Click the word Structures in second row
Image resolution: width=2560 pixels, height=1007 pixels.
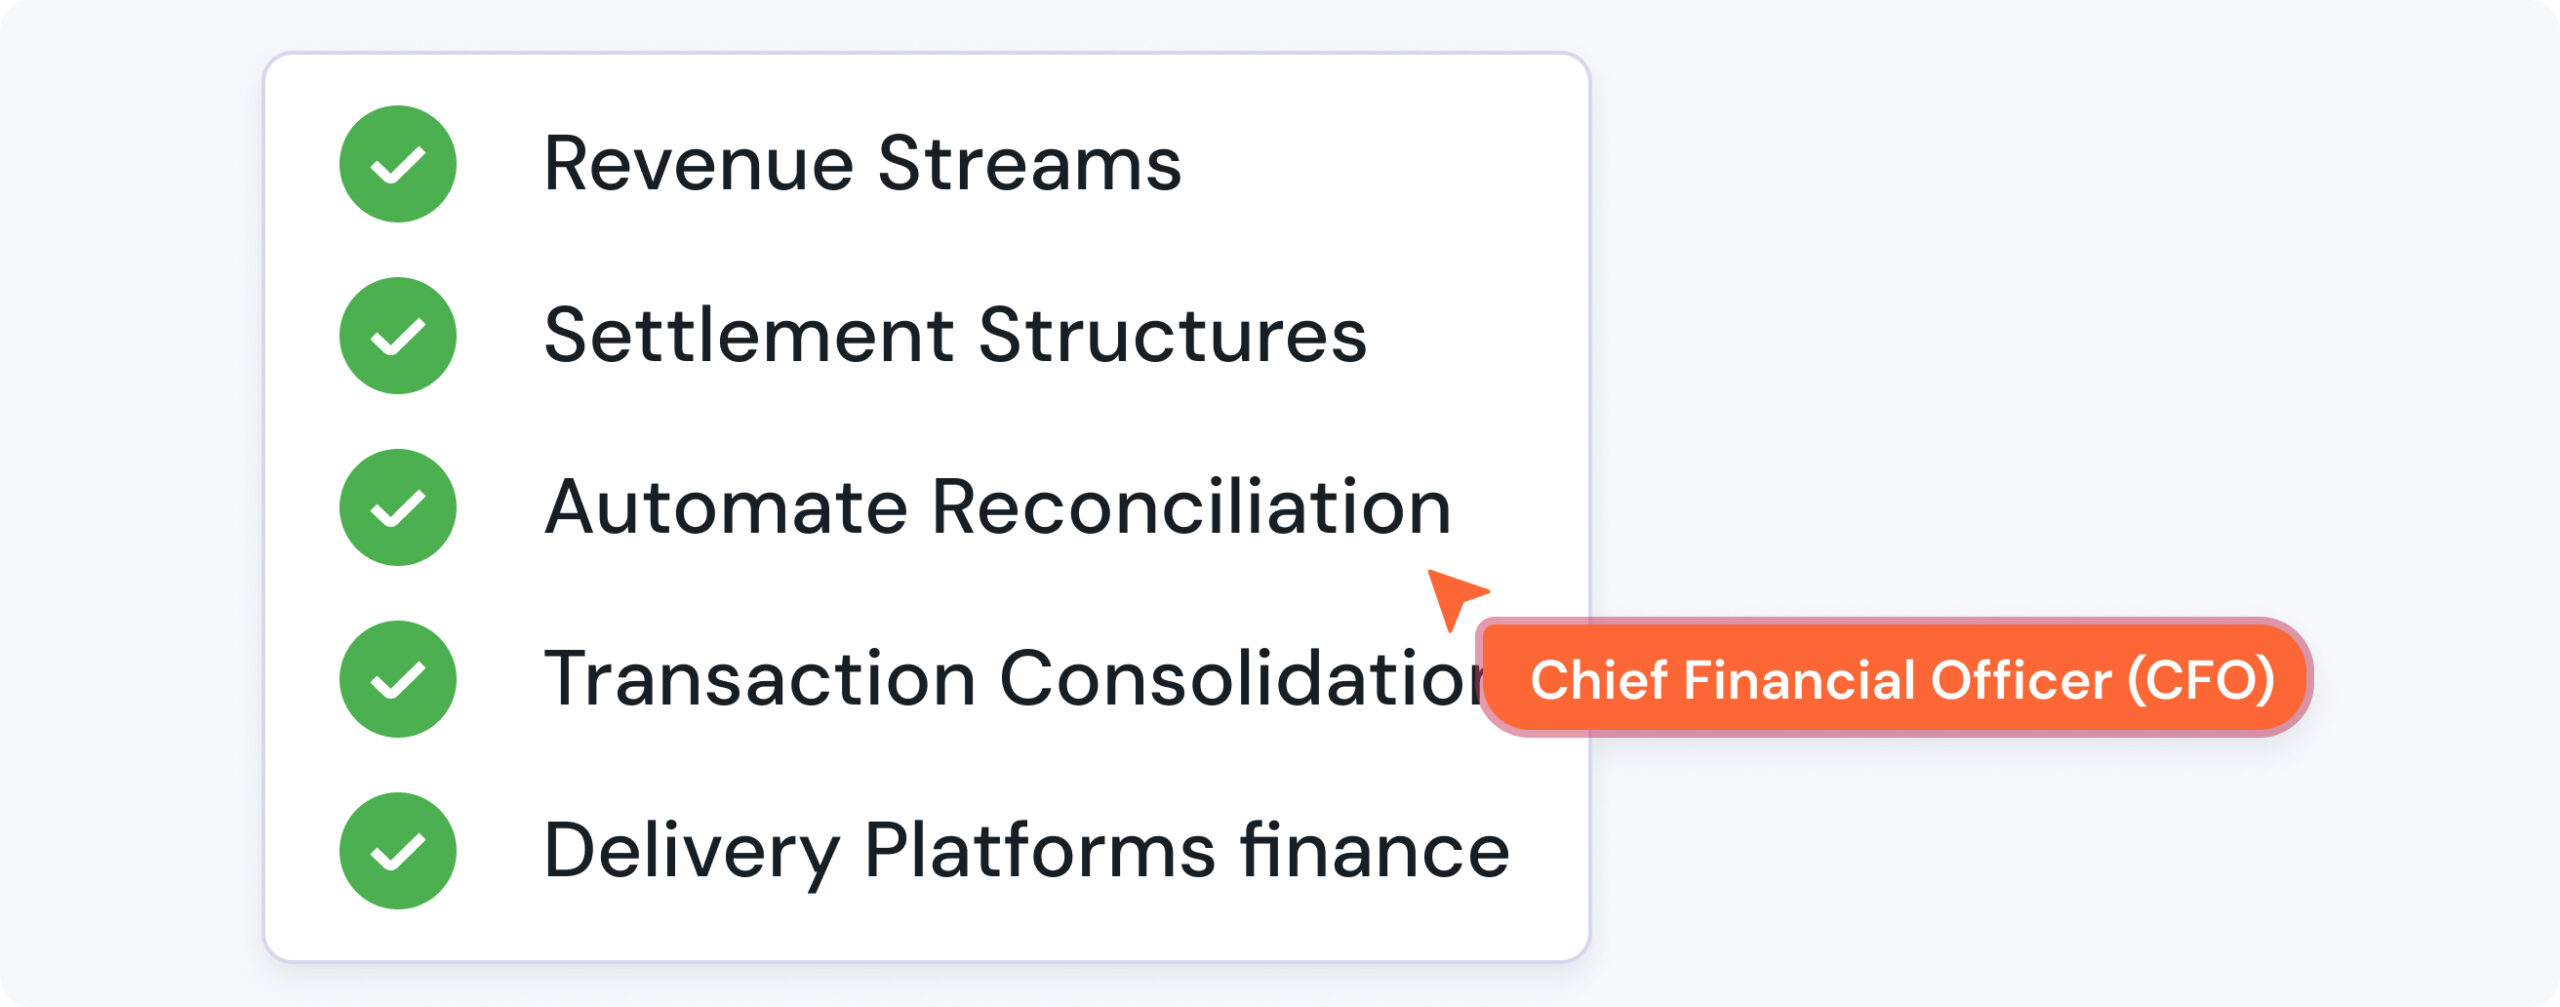point(1172,336)
